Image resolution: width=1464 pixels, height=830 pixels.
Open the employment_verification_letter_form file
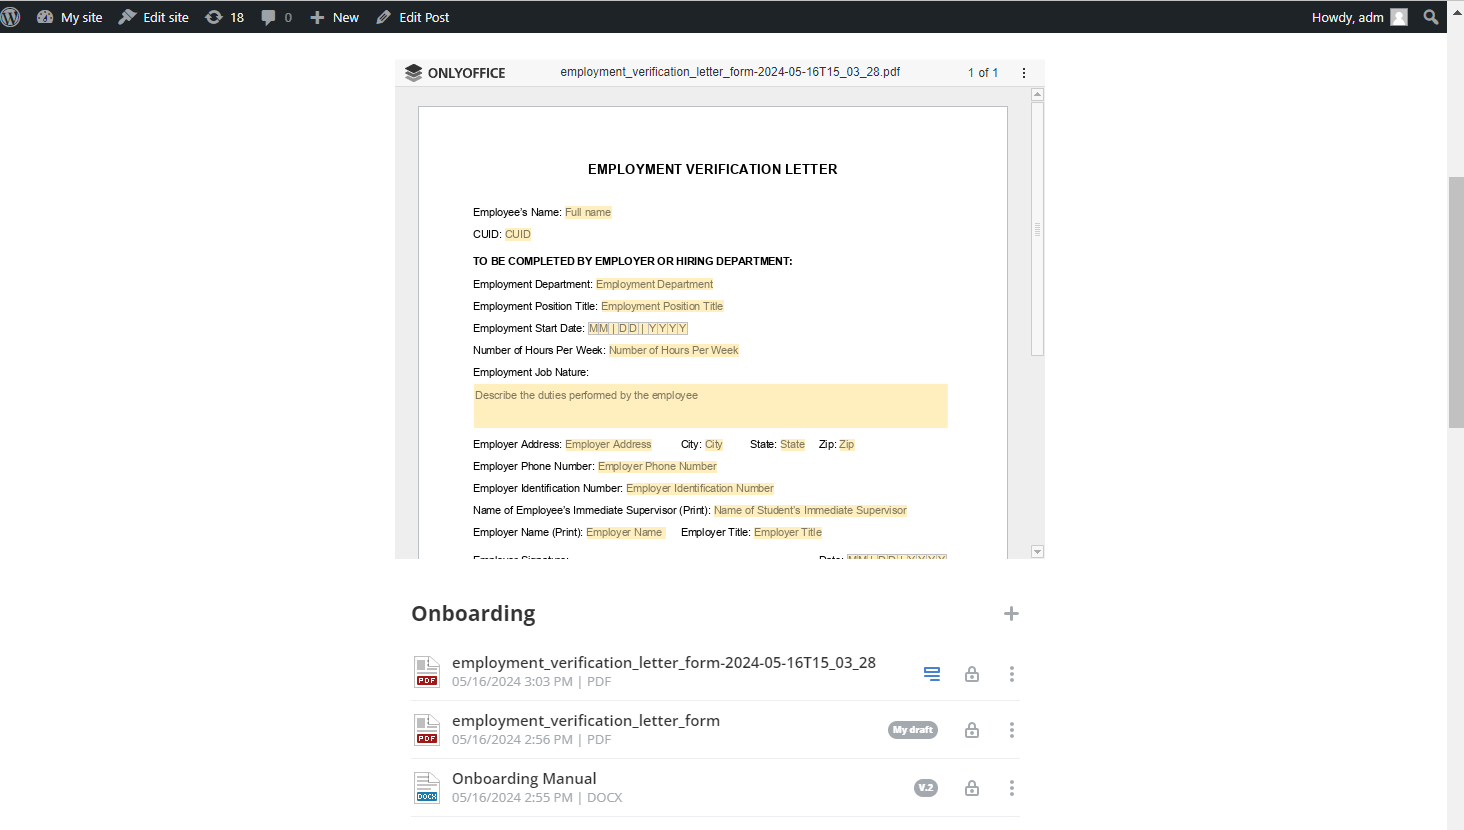(x=586, y=720)
